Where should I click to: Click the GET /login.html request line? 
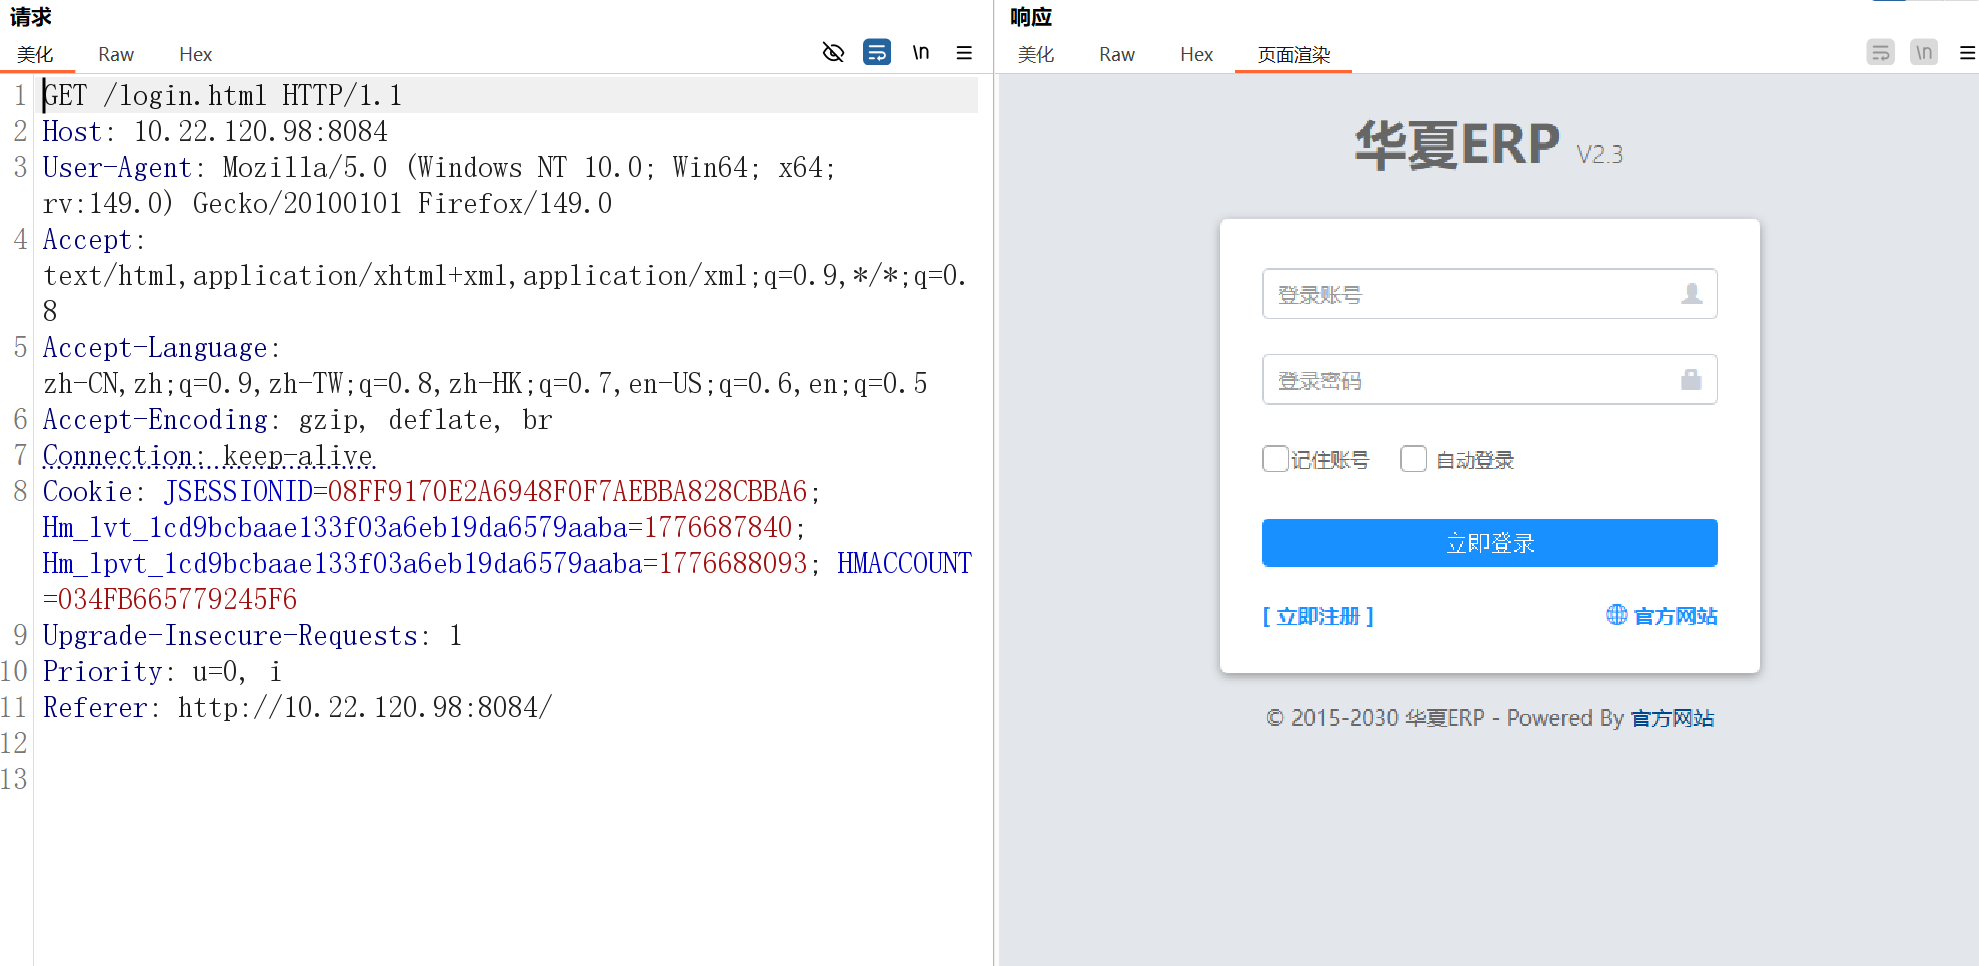point(222,95)
